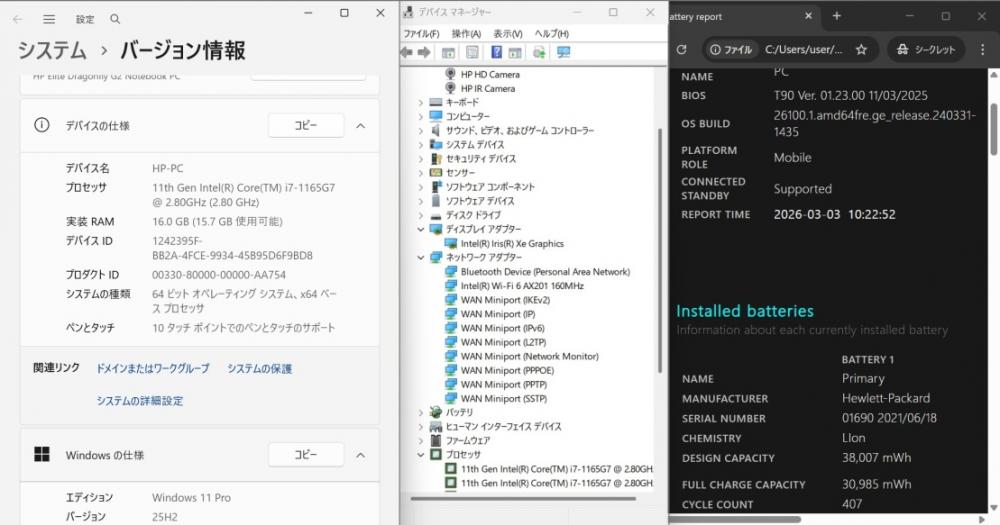The image size is (1000, 525).
Task: Expand サウンド、ビデオ、およびゲーム コントローラー category
Action: 421,130
